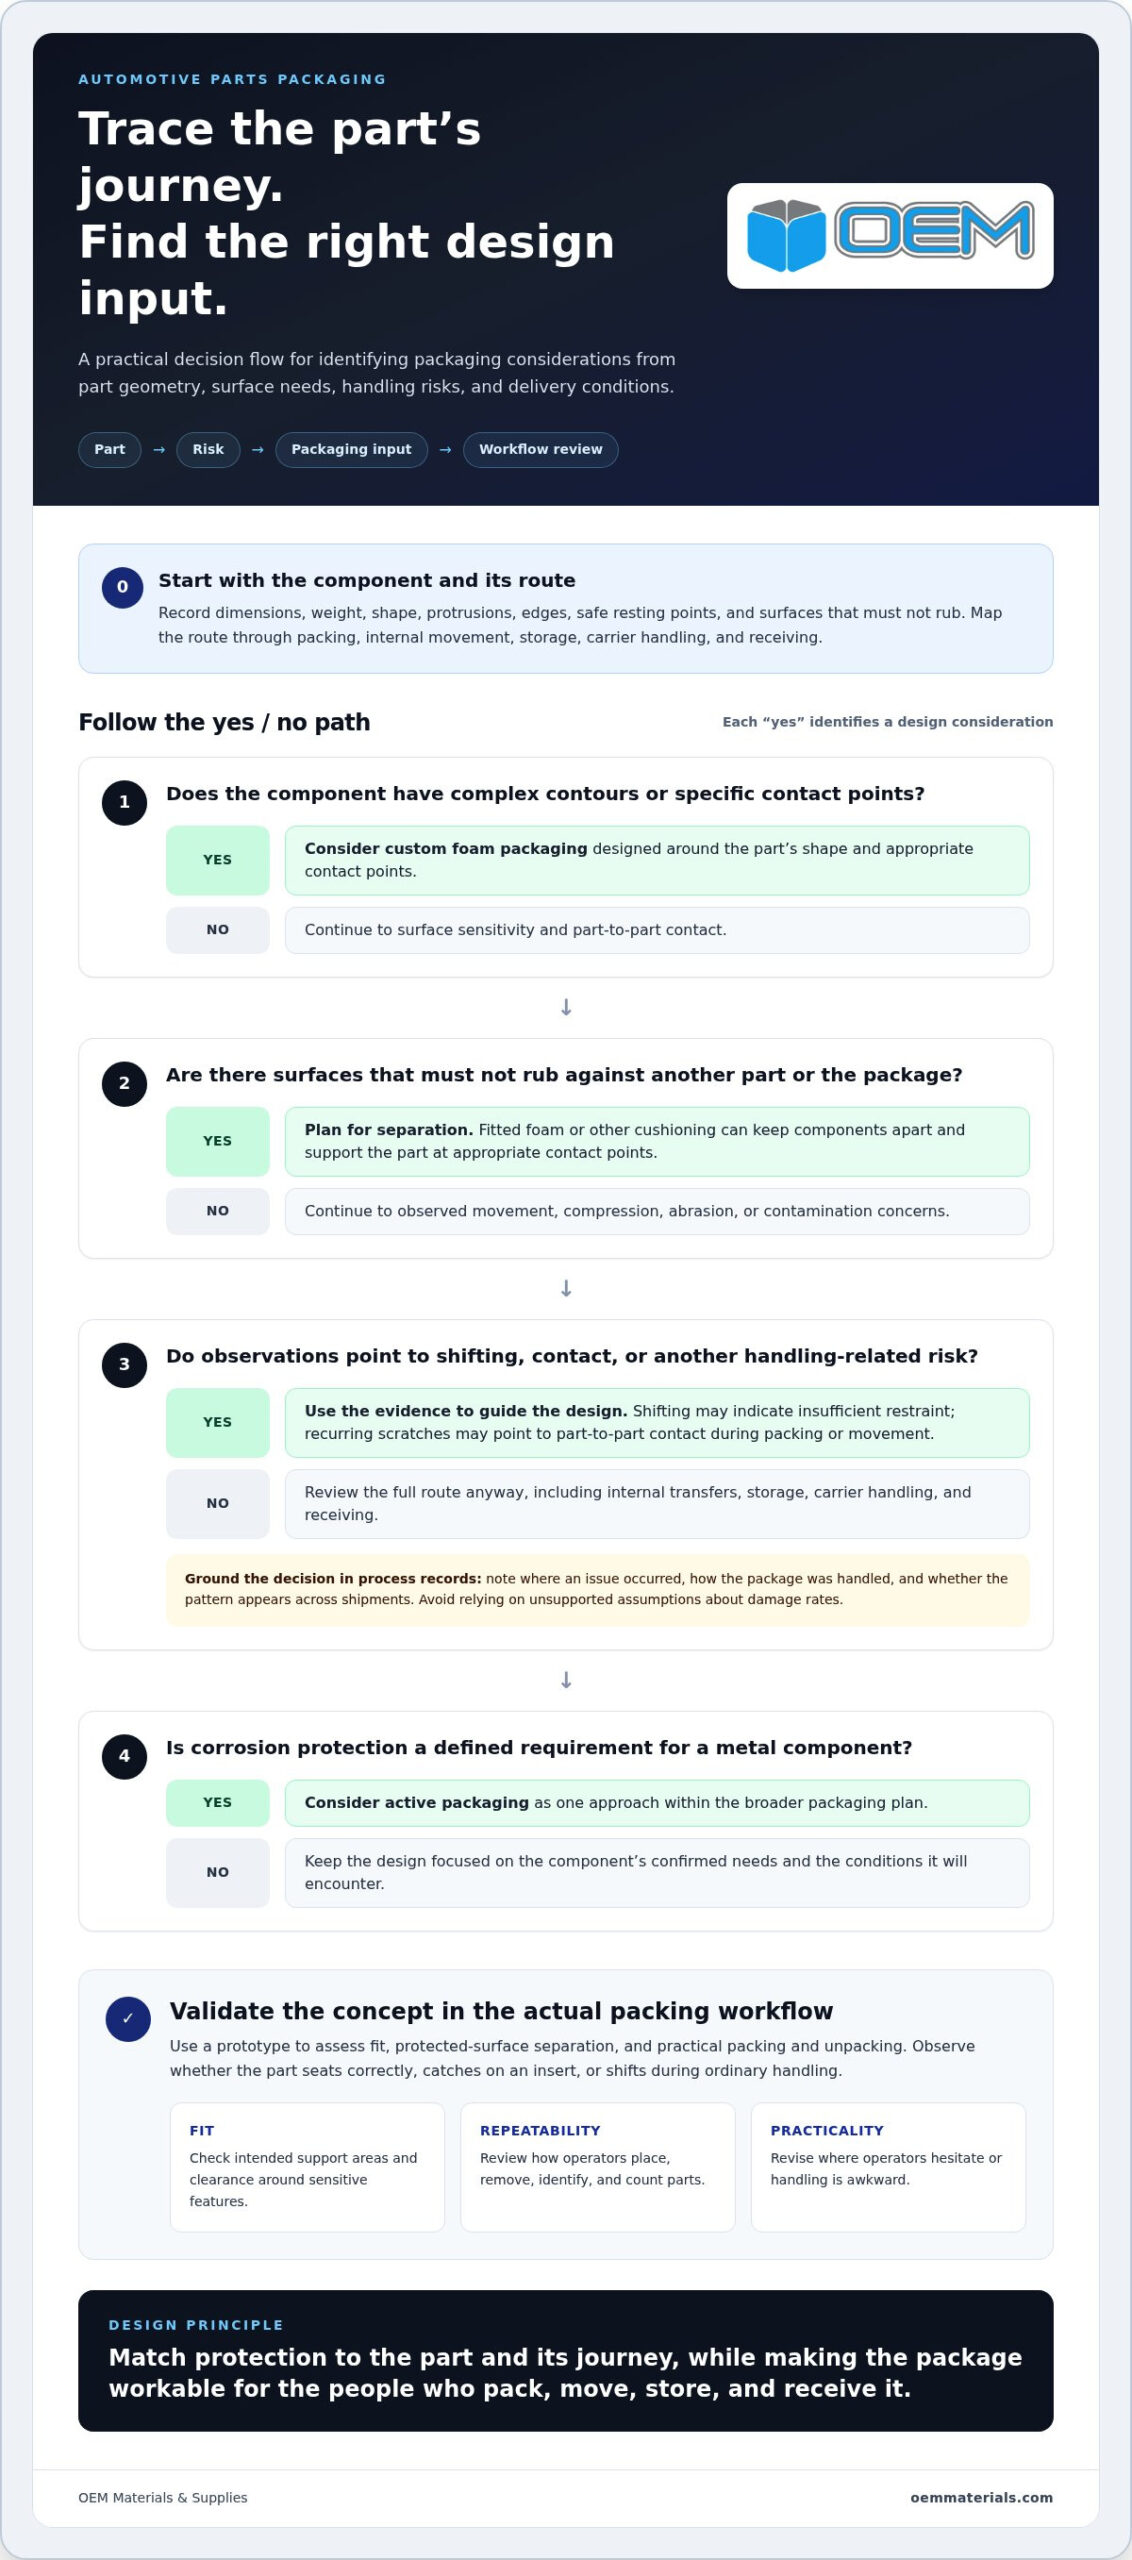Click the down arrow below question 3
The width and height of the screenshot is (1132, 2560).
(x=566, y=1680)
